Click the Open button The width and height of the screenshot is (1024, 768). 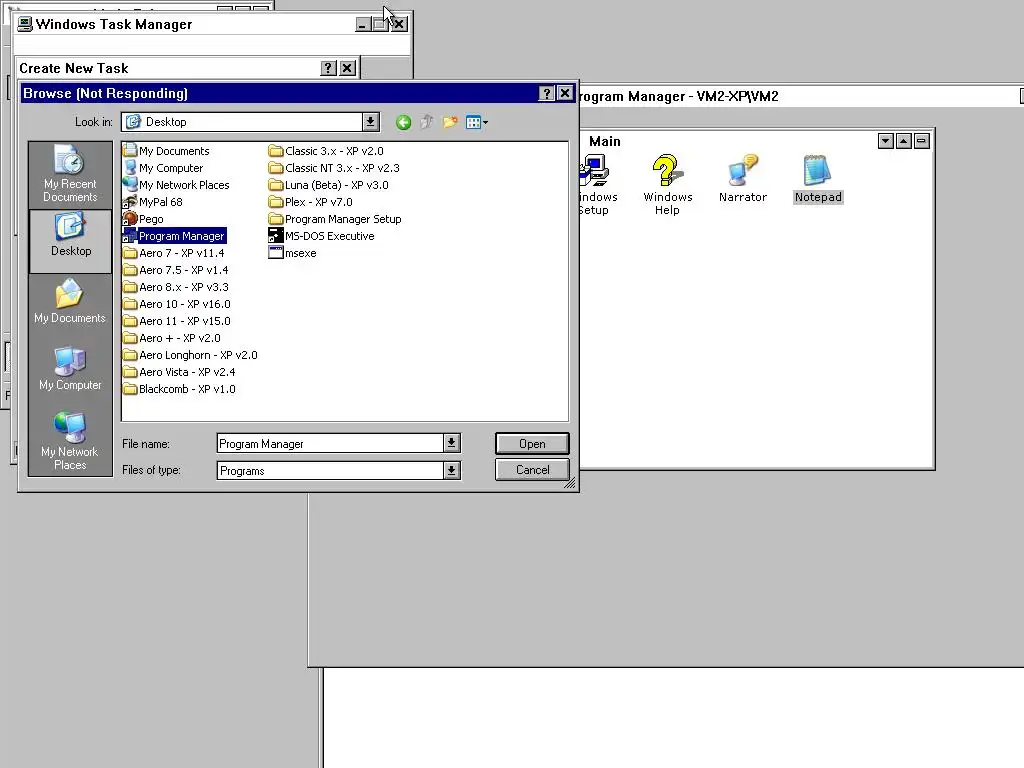pyautogui.click(x=532, y=443)
